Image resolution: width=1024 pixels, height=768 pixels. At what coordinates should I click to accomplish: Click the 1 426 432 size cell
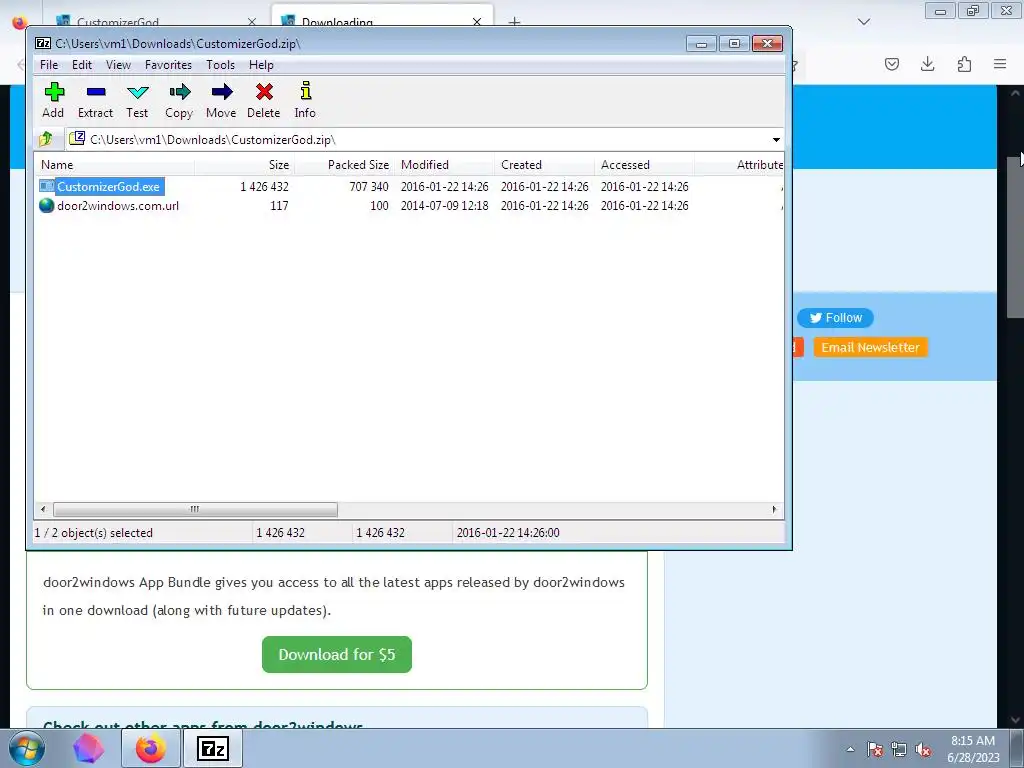[264, 187]
